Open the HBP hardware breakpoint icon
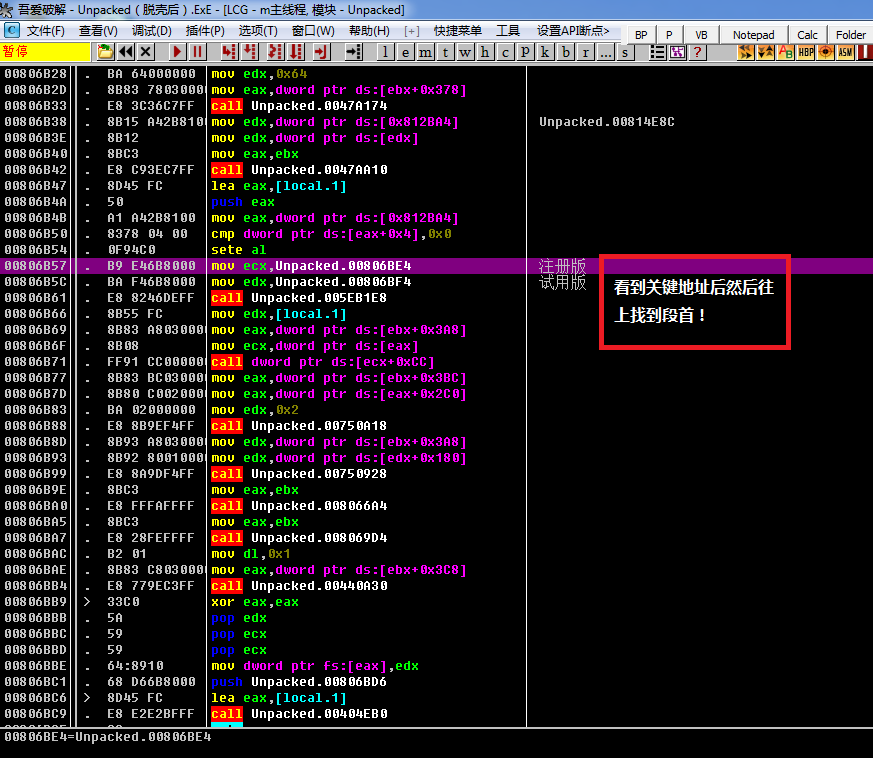 (806, 52)
